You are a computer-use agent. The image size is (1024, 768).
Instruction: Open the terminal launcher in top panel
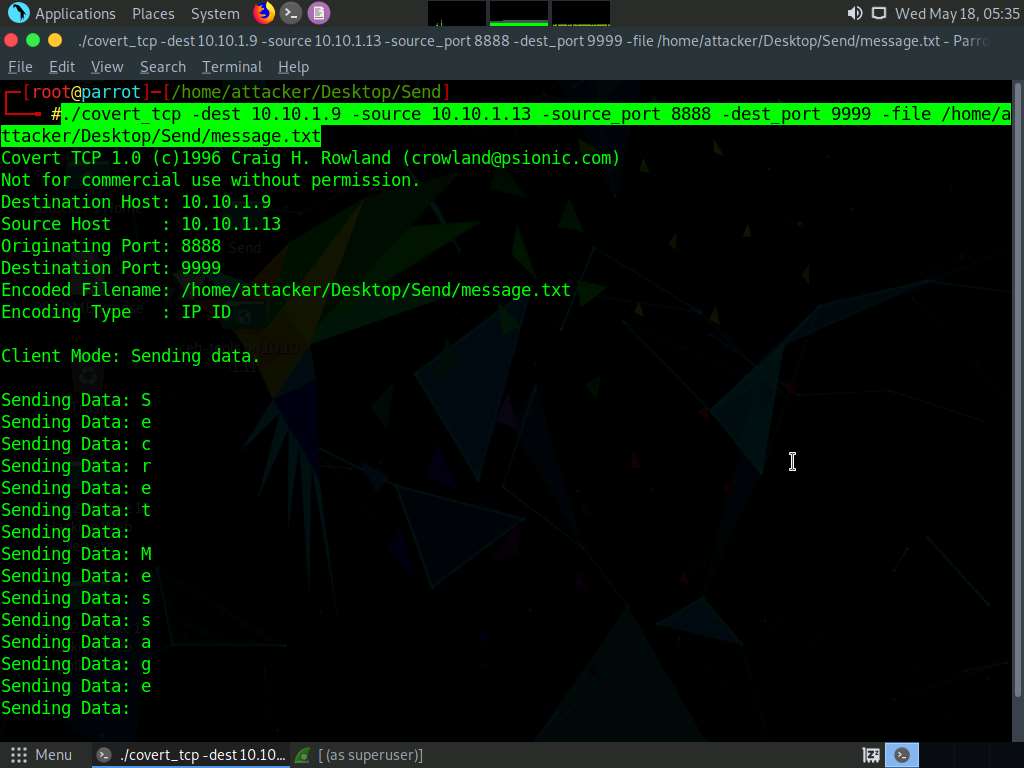tap(291, 13)
